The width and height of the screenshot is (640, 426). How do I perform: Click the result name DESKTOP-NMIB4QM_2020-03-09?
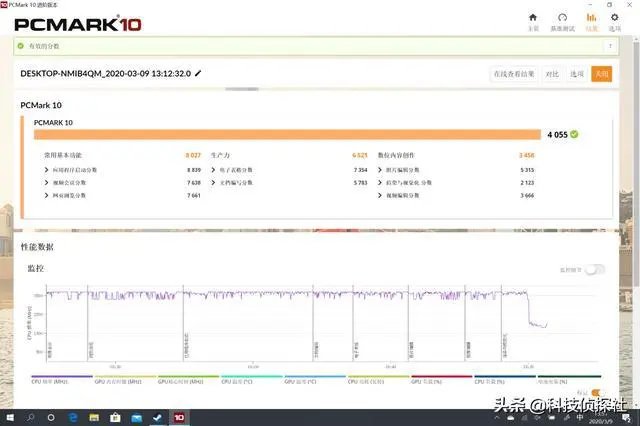[x=106, y=73]
